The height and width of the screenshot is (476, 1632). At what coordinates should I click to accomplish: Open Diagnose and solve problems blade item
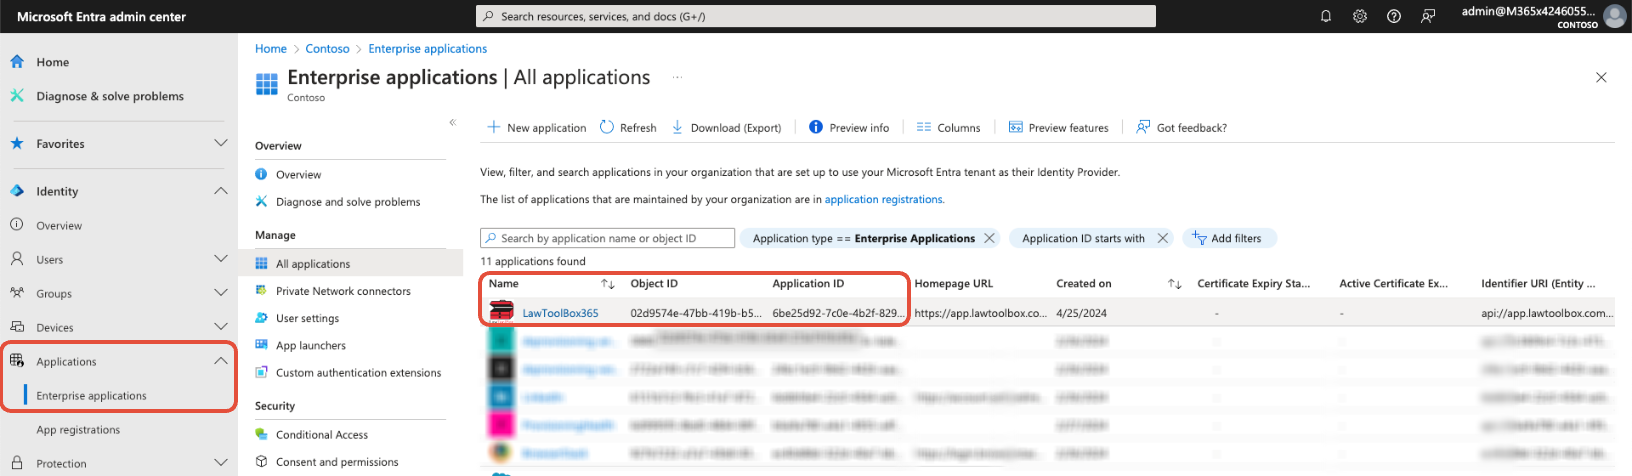coord(348,201)
